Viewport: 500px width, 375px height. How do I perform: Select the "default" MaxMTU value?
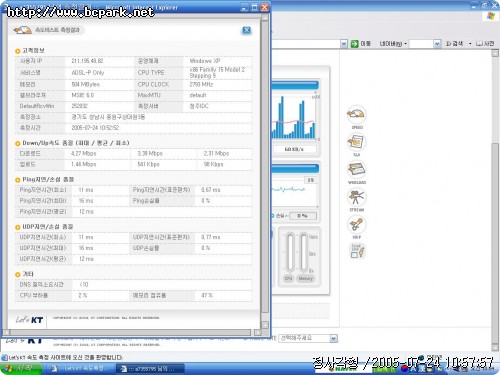198,95
